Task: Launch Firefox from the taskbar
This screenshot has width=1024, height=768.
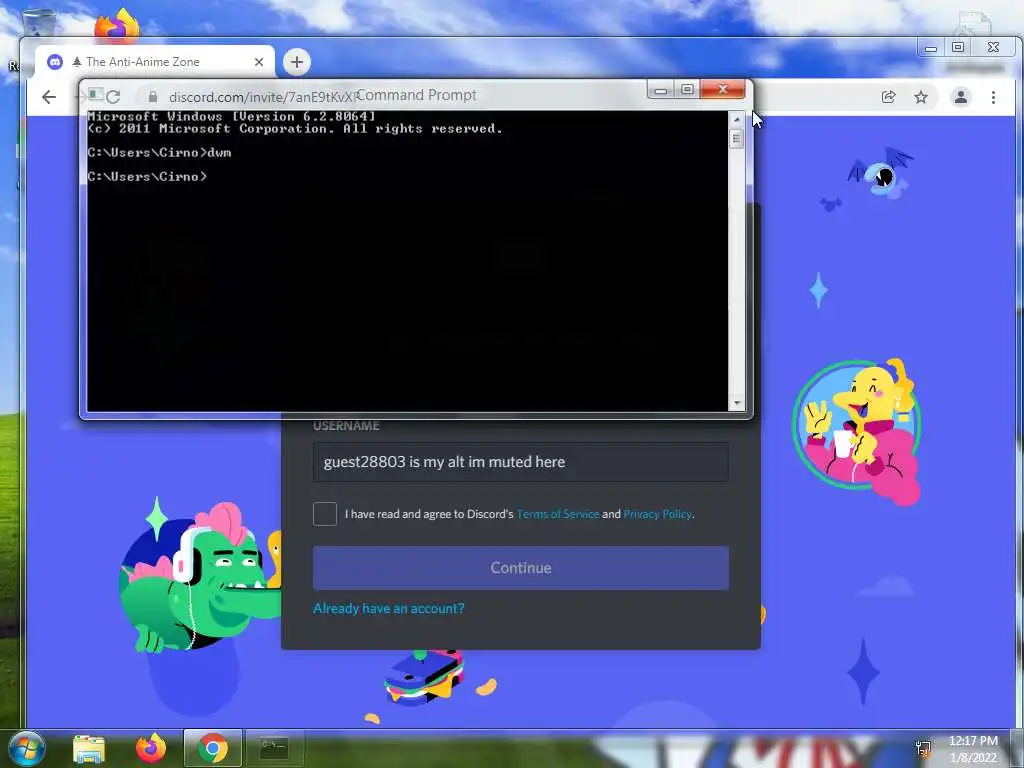Action: pos(151,749)
